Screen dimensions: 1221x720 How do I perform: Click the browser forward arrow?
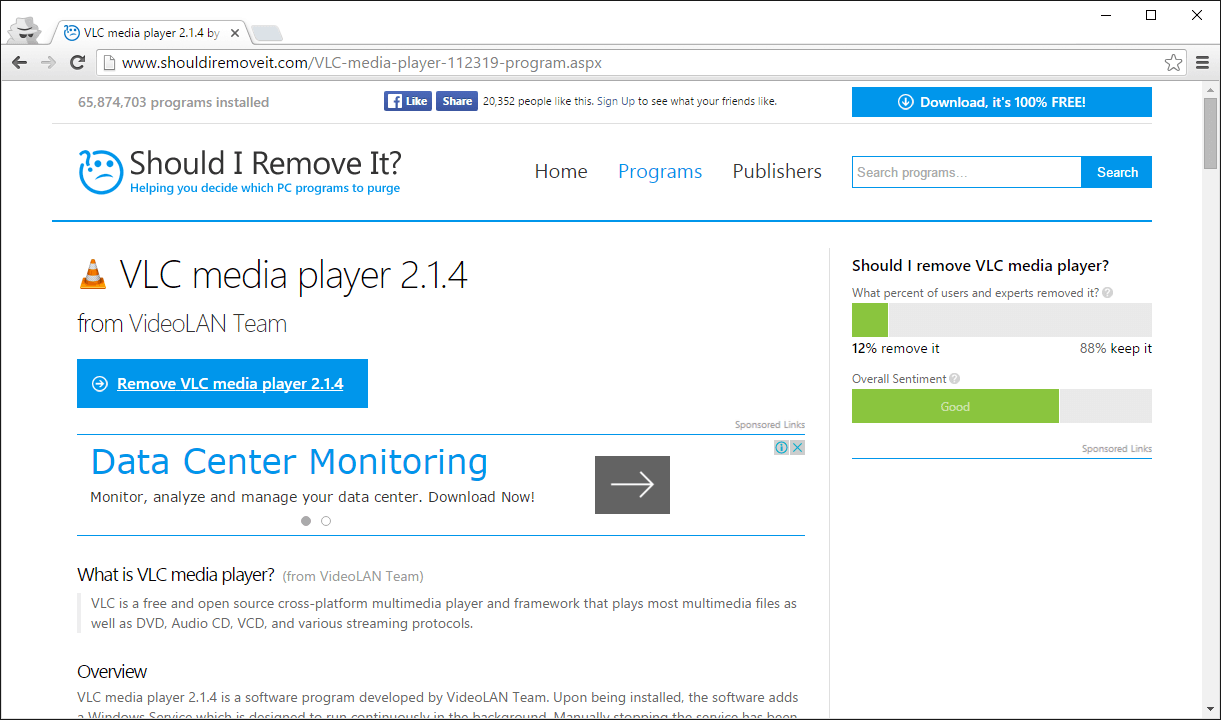(48, 63)
